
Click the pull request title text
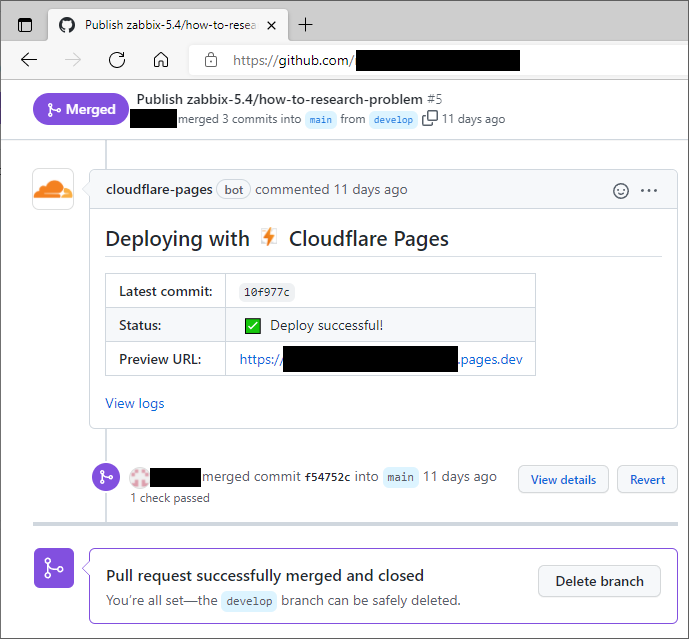[279, 99]
